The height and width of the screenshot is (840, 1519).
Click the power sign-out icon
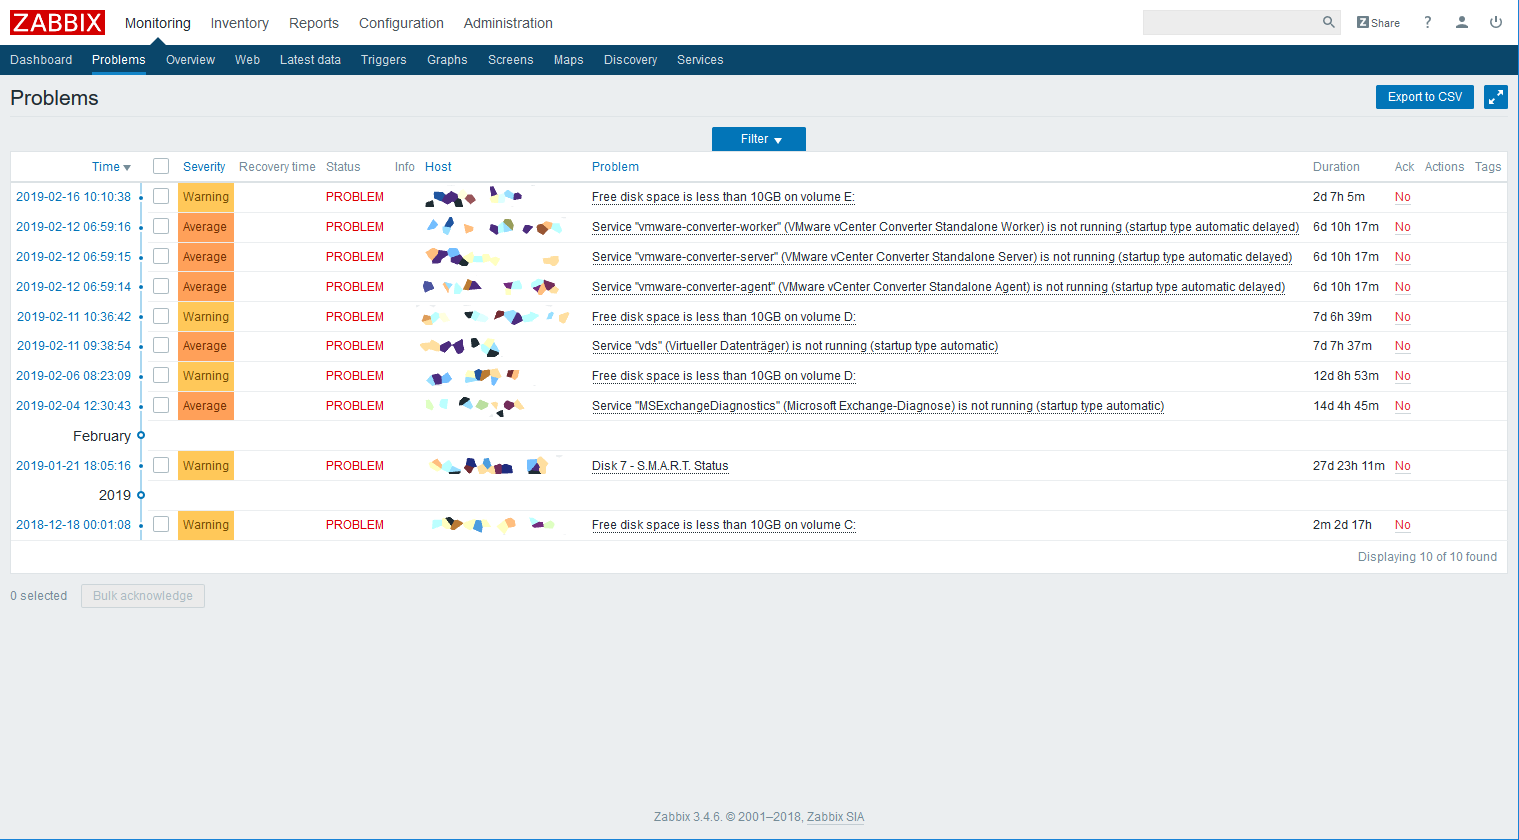coord(1495,22)
